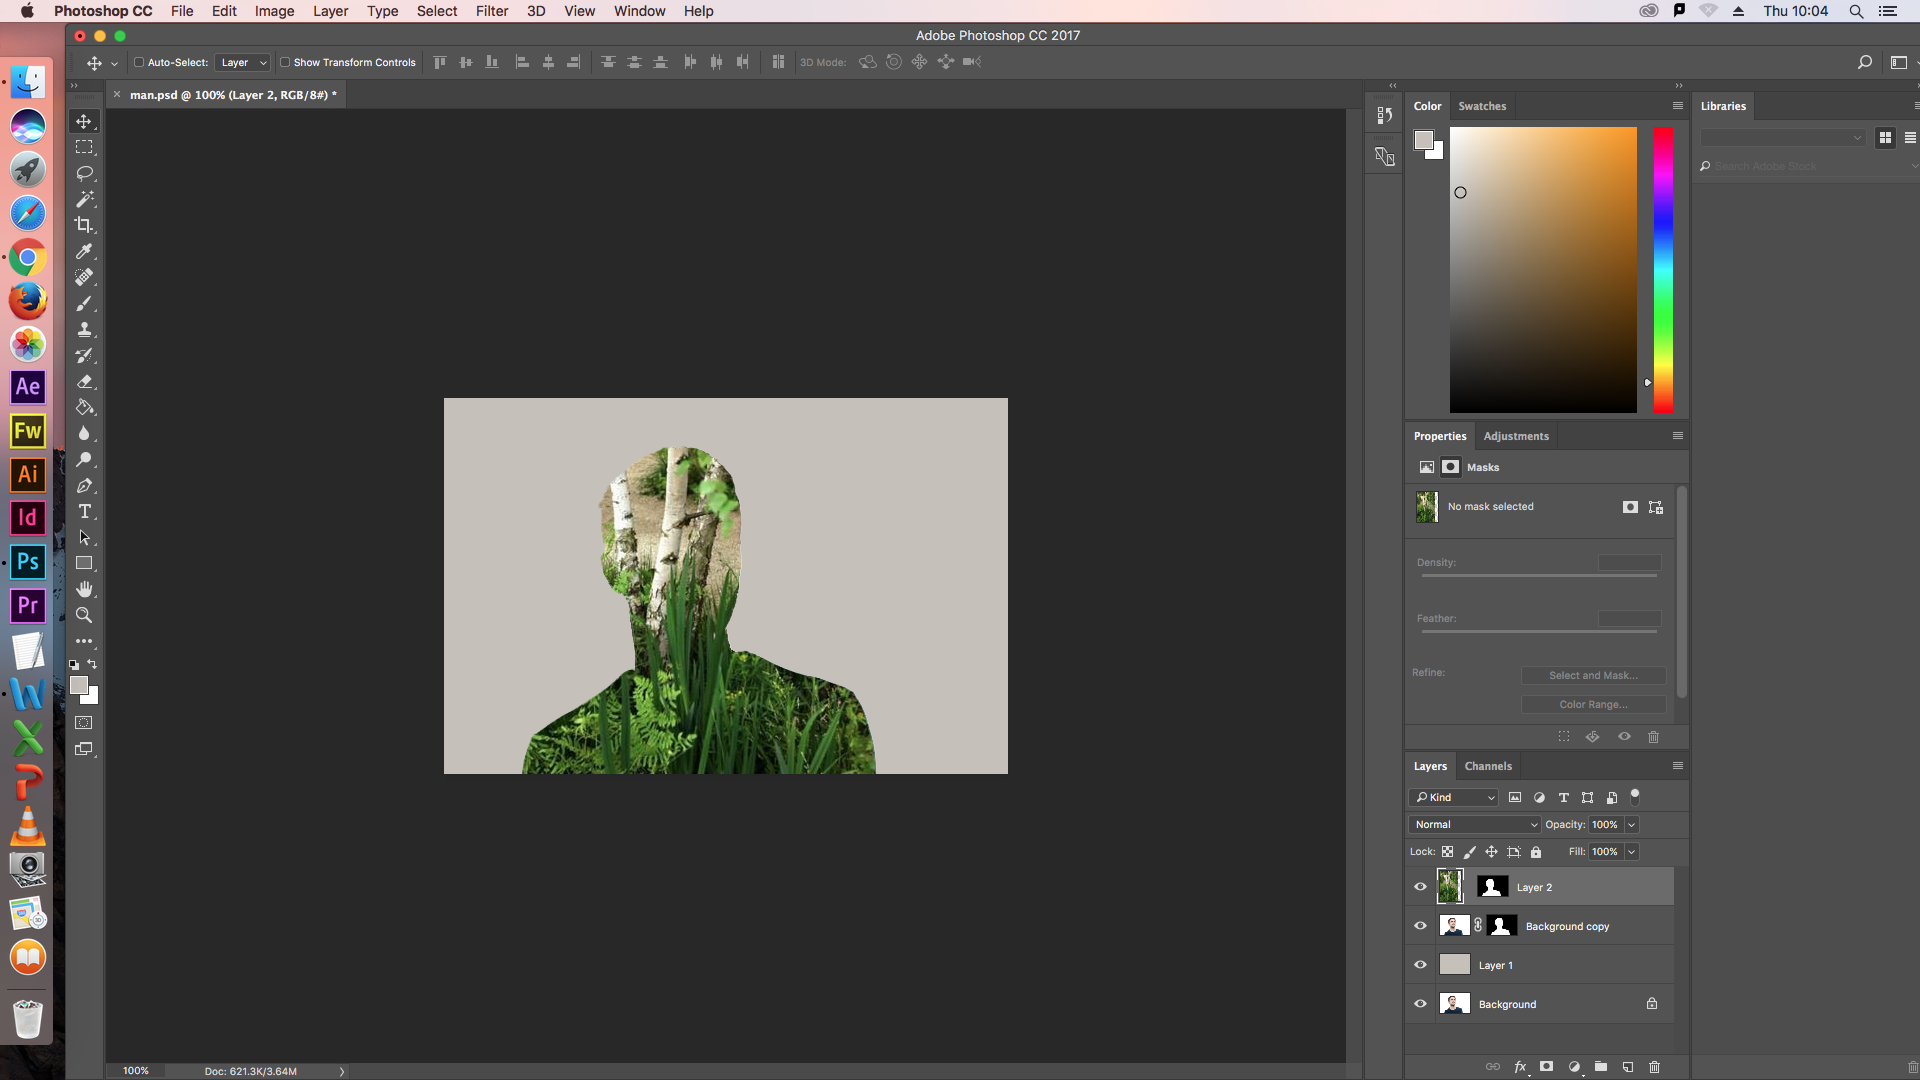The width and height of the screenshot is (1920, 1080).
Task: Switch to the Swatches tab
Action: [x=1481, y=106]
